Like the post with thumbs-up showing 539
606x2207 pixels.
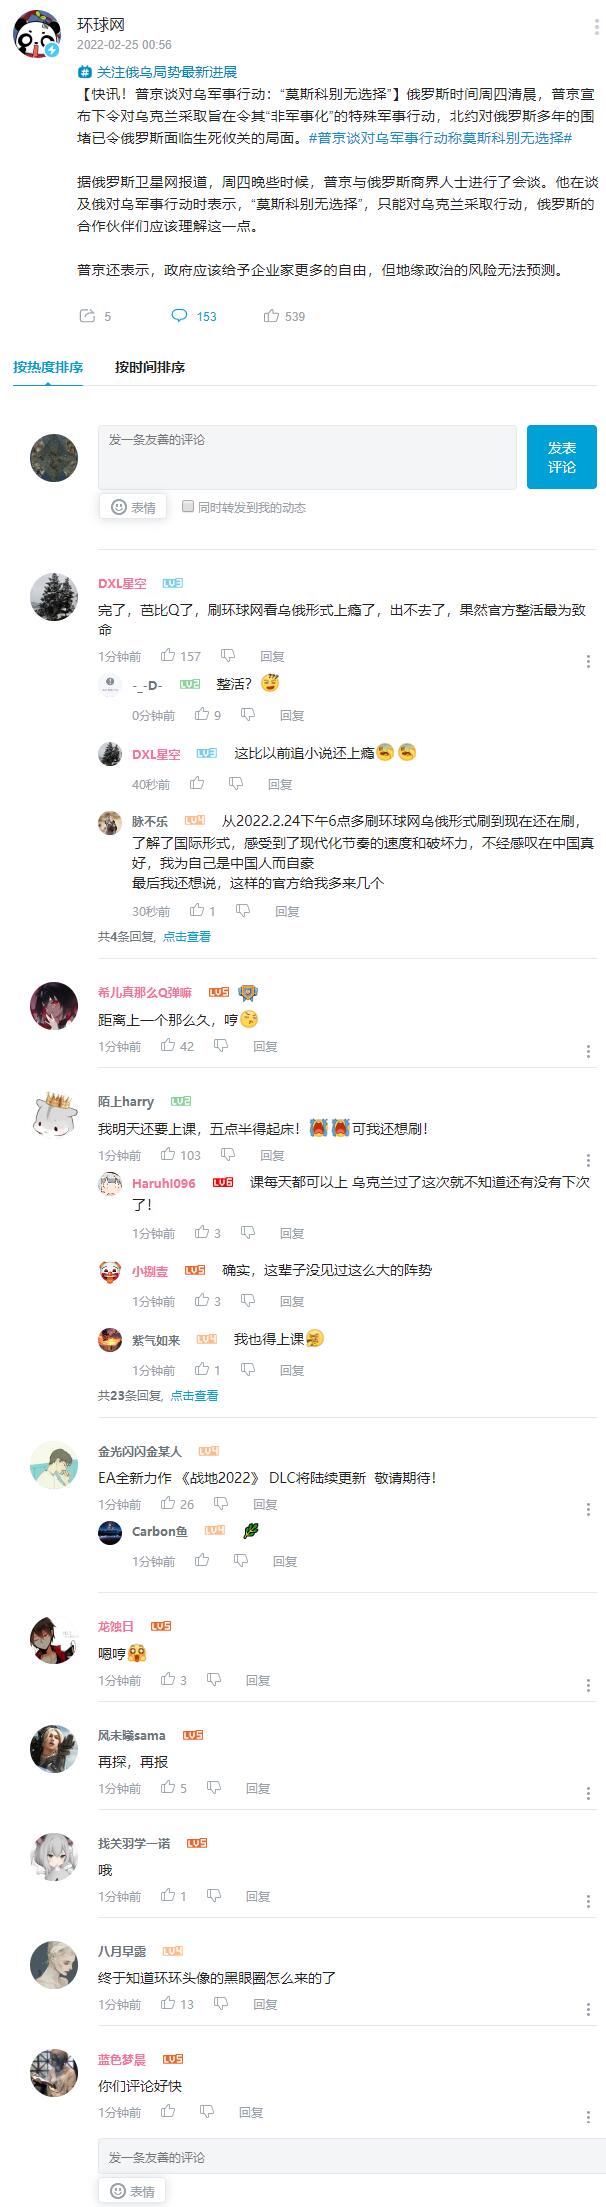(x=271, y=316)
